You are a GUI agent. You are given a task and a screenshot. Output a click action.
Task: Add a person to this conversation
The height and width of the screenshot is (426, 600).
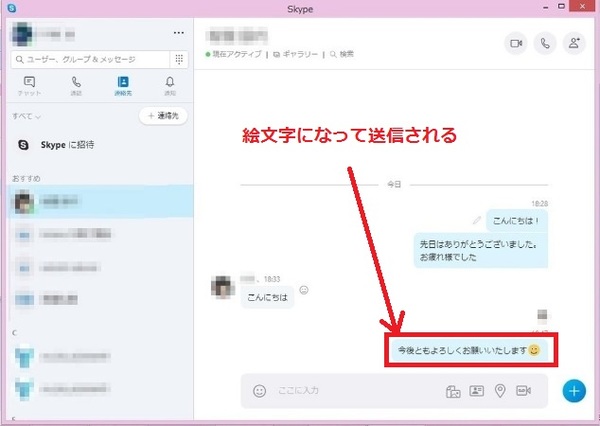574,43
